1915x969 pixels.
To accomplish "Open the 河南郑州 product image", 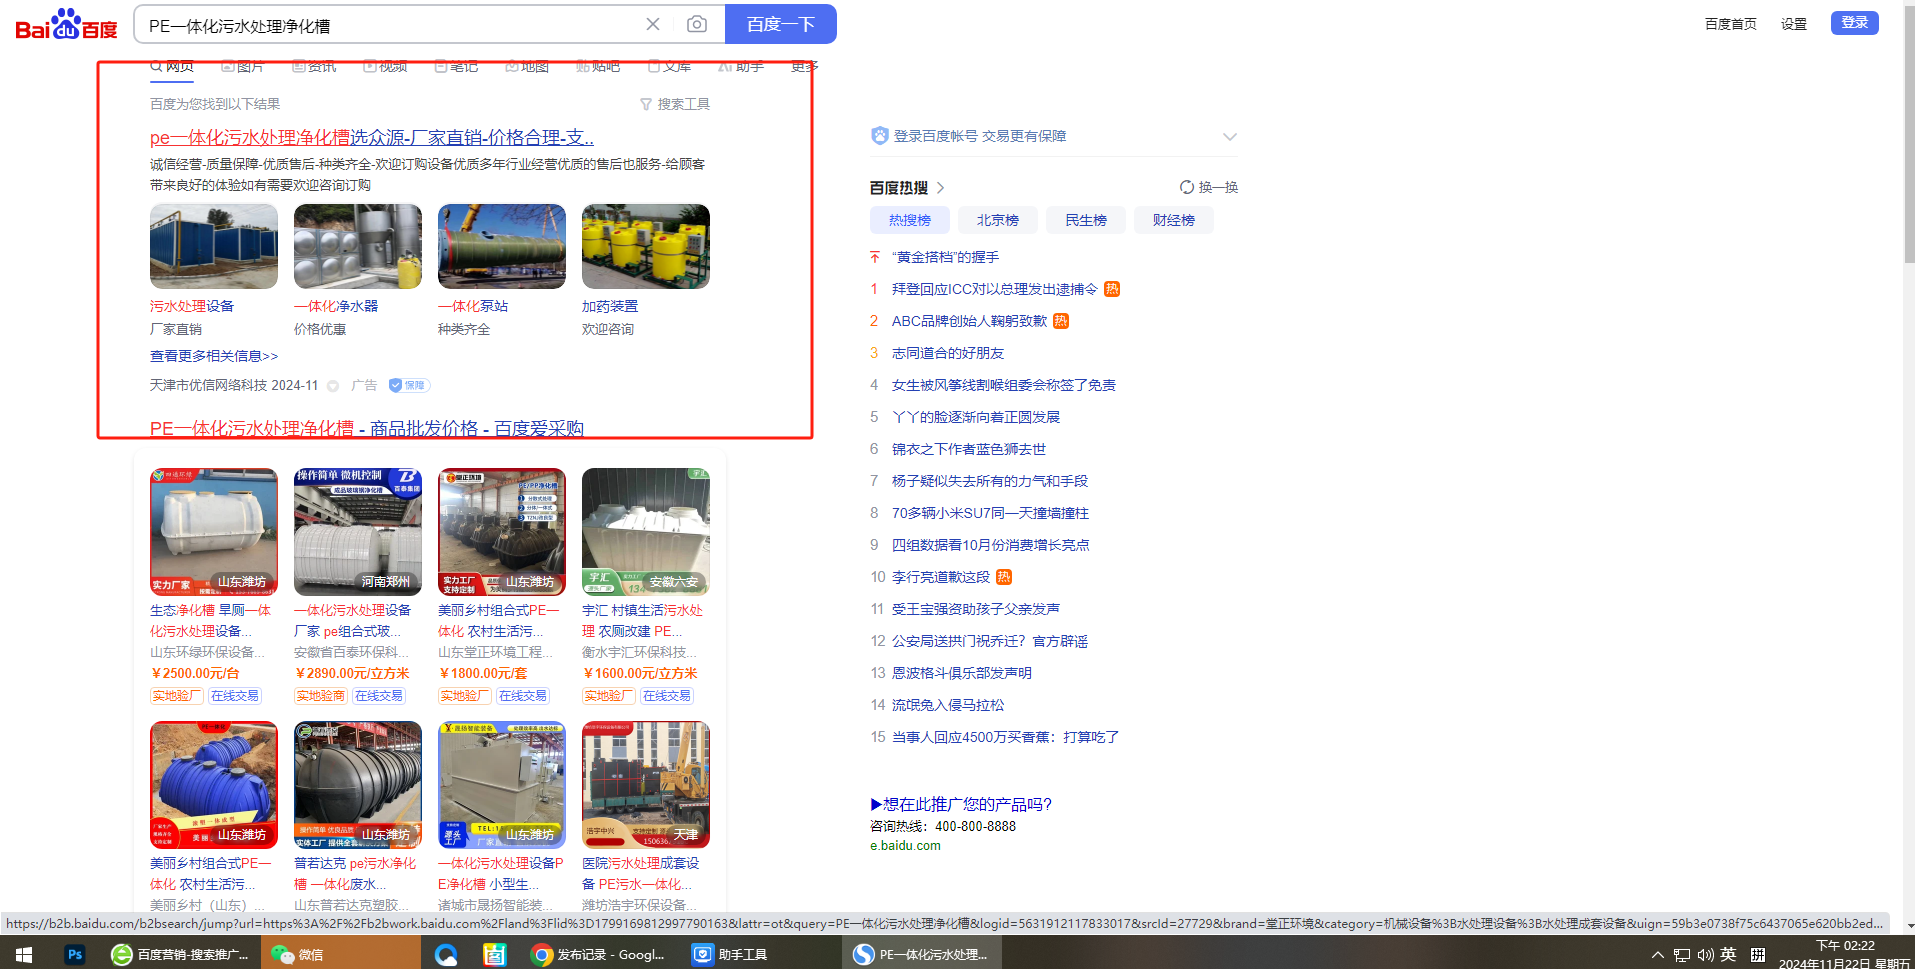I will (358, 532).
